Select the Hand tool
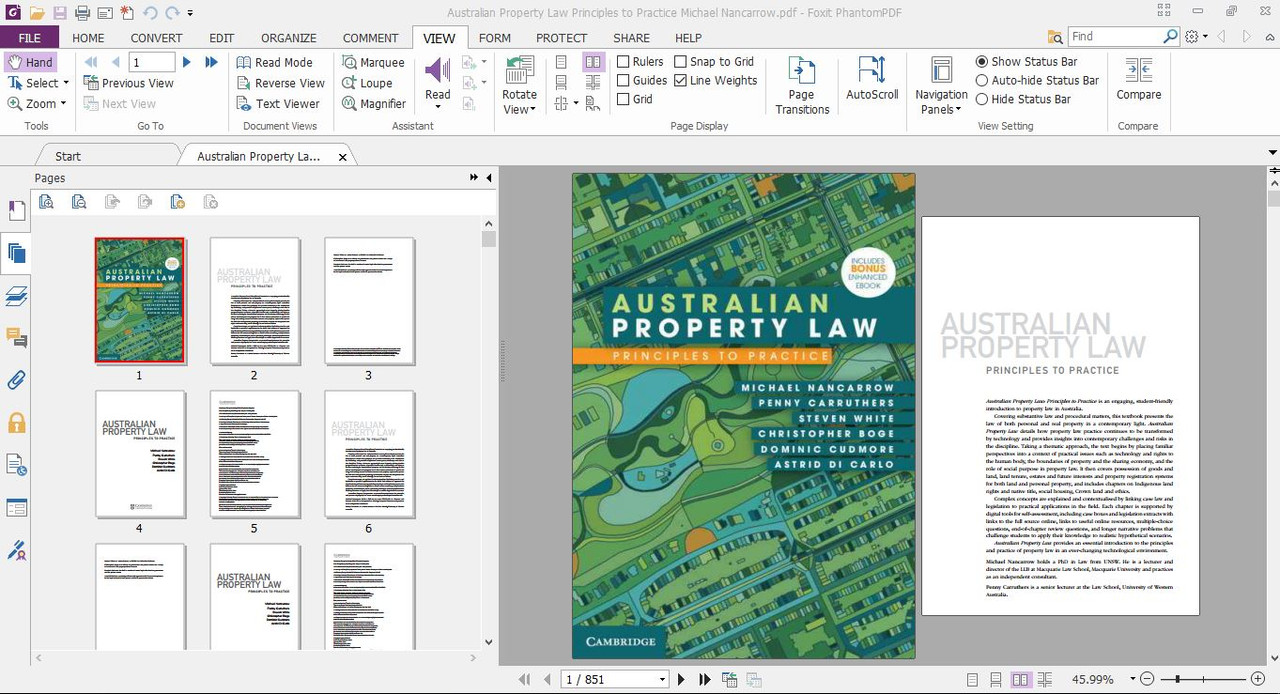Viewport: 1280px width, 694px height. (x=30, y=62)
